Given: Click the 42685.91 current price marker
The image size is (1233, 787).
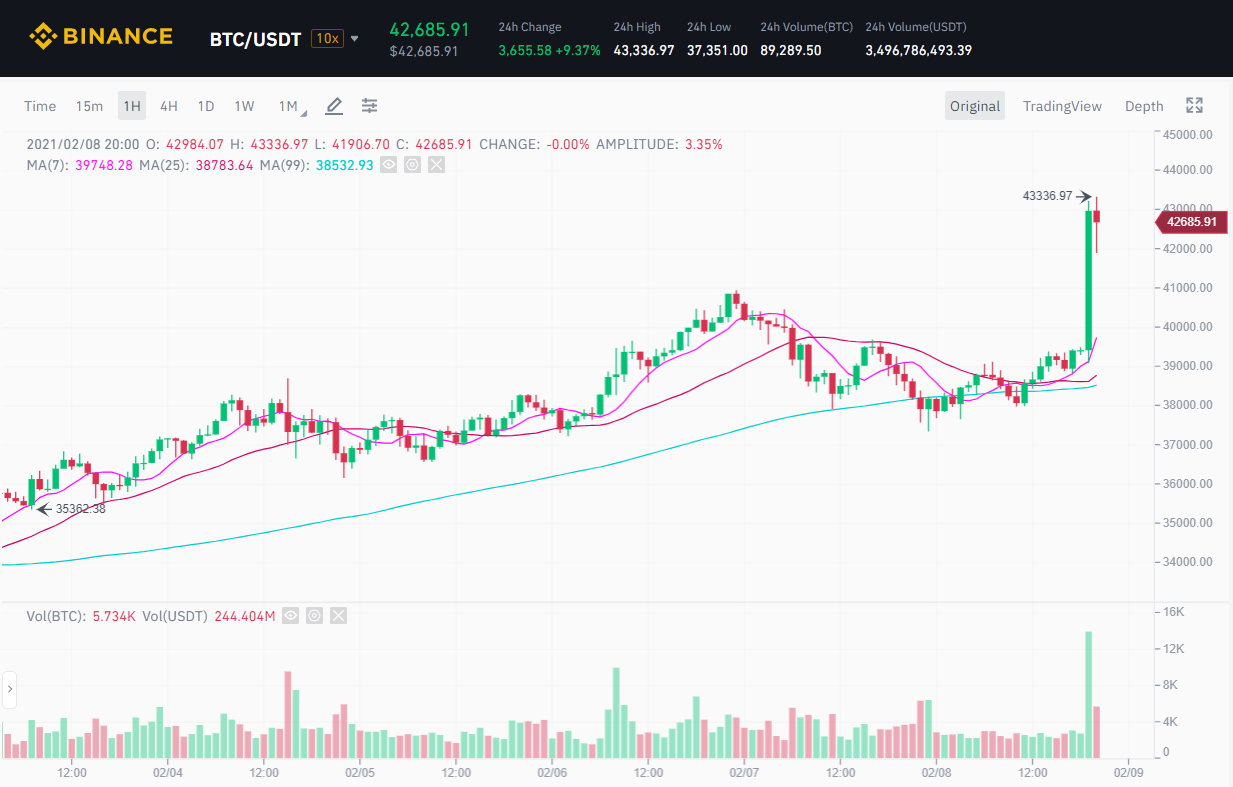Looking at the screenshot, I should [1189, 222].
